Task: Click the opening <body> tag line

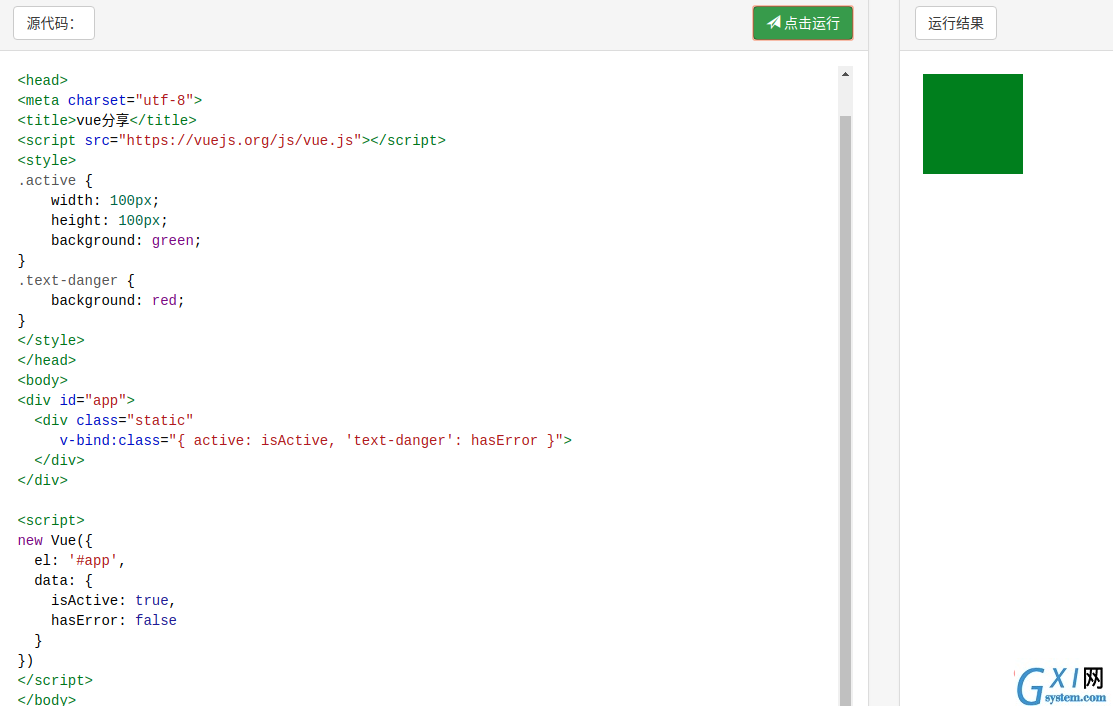Action: (x=43, y=380)
